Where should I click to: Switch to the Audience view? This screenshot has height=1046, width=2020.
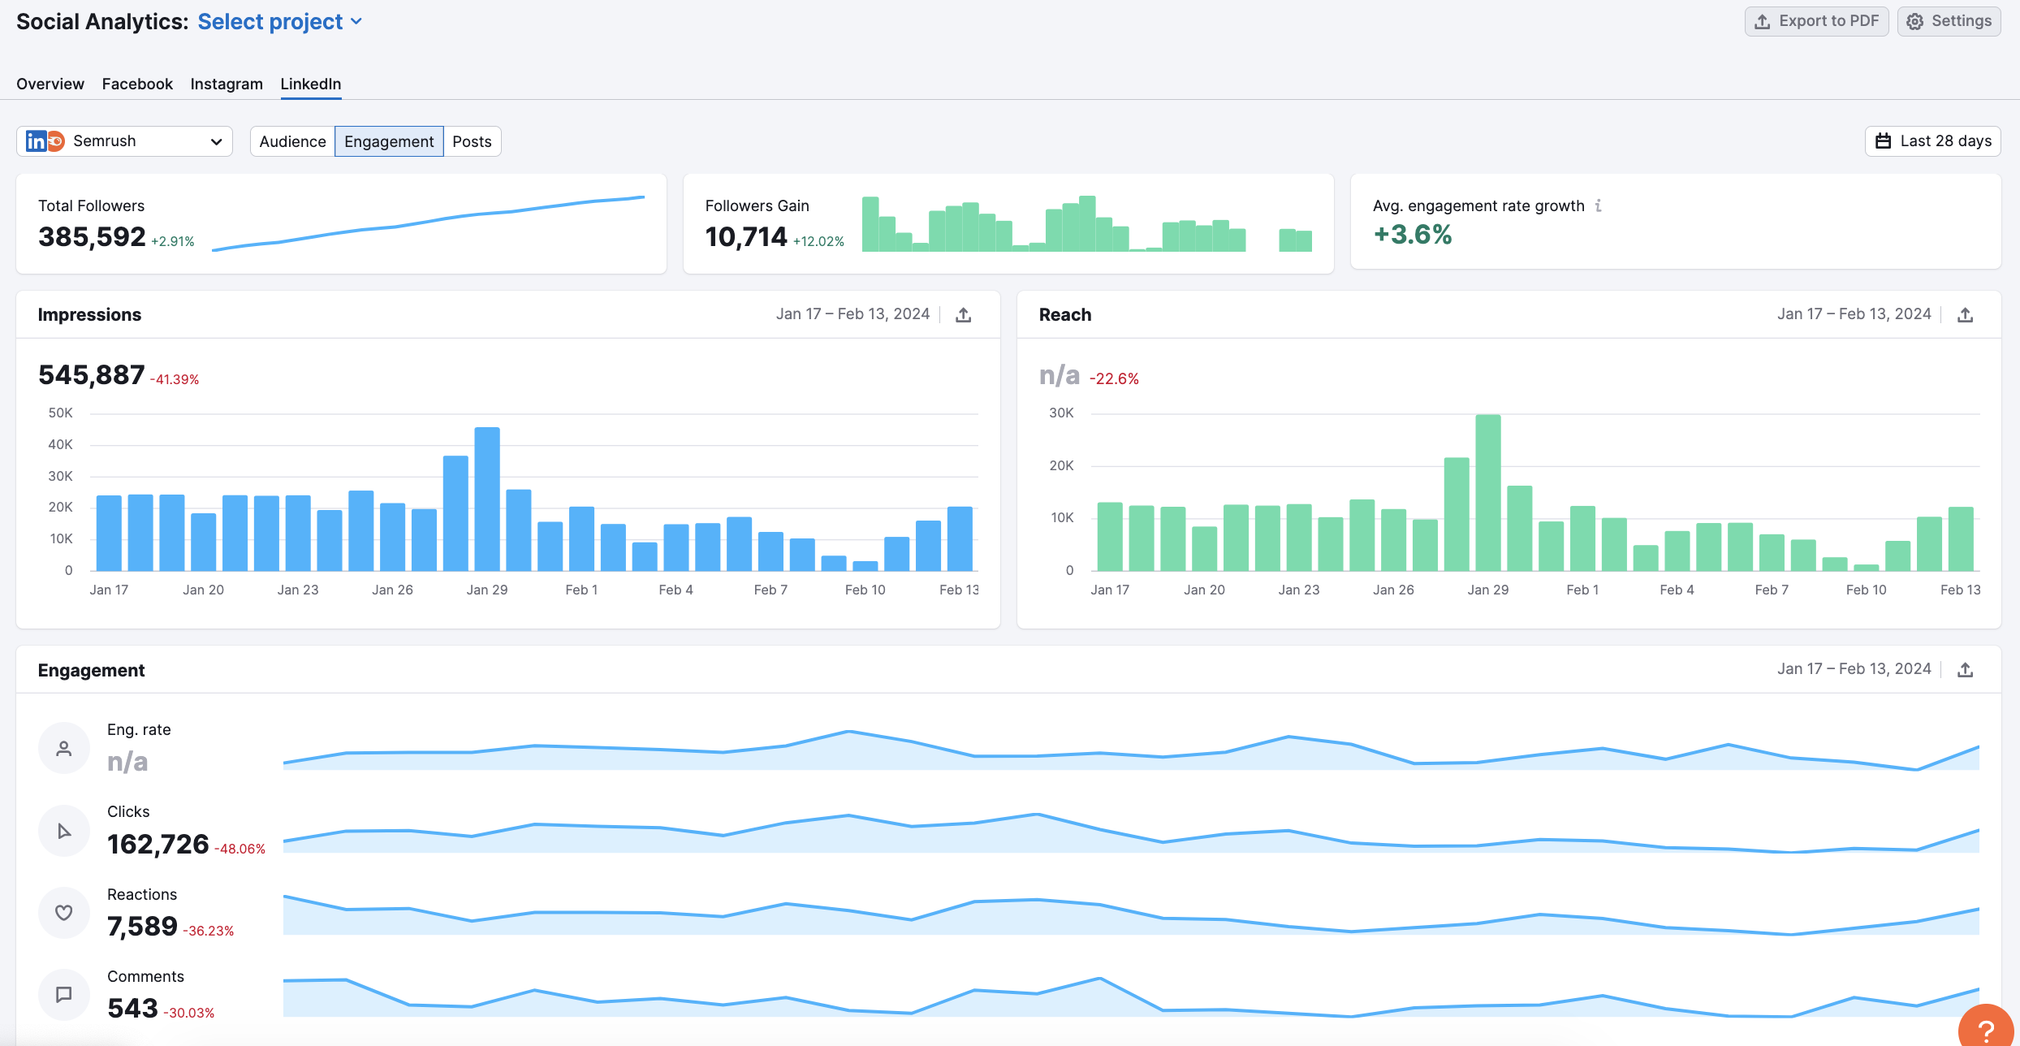tap(292, 141)
